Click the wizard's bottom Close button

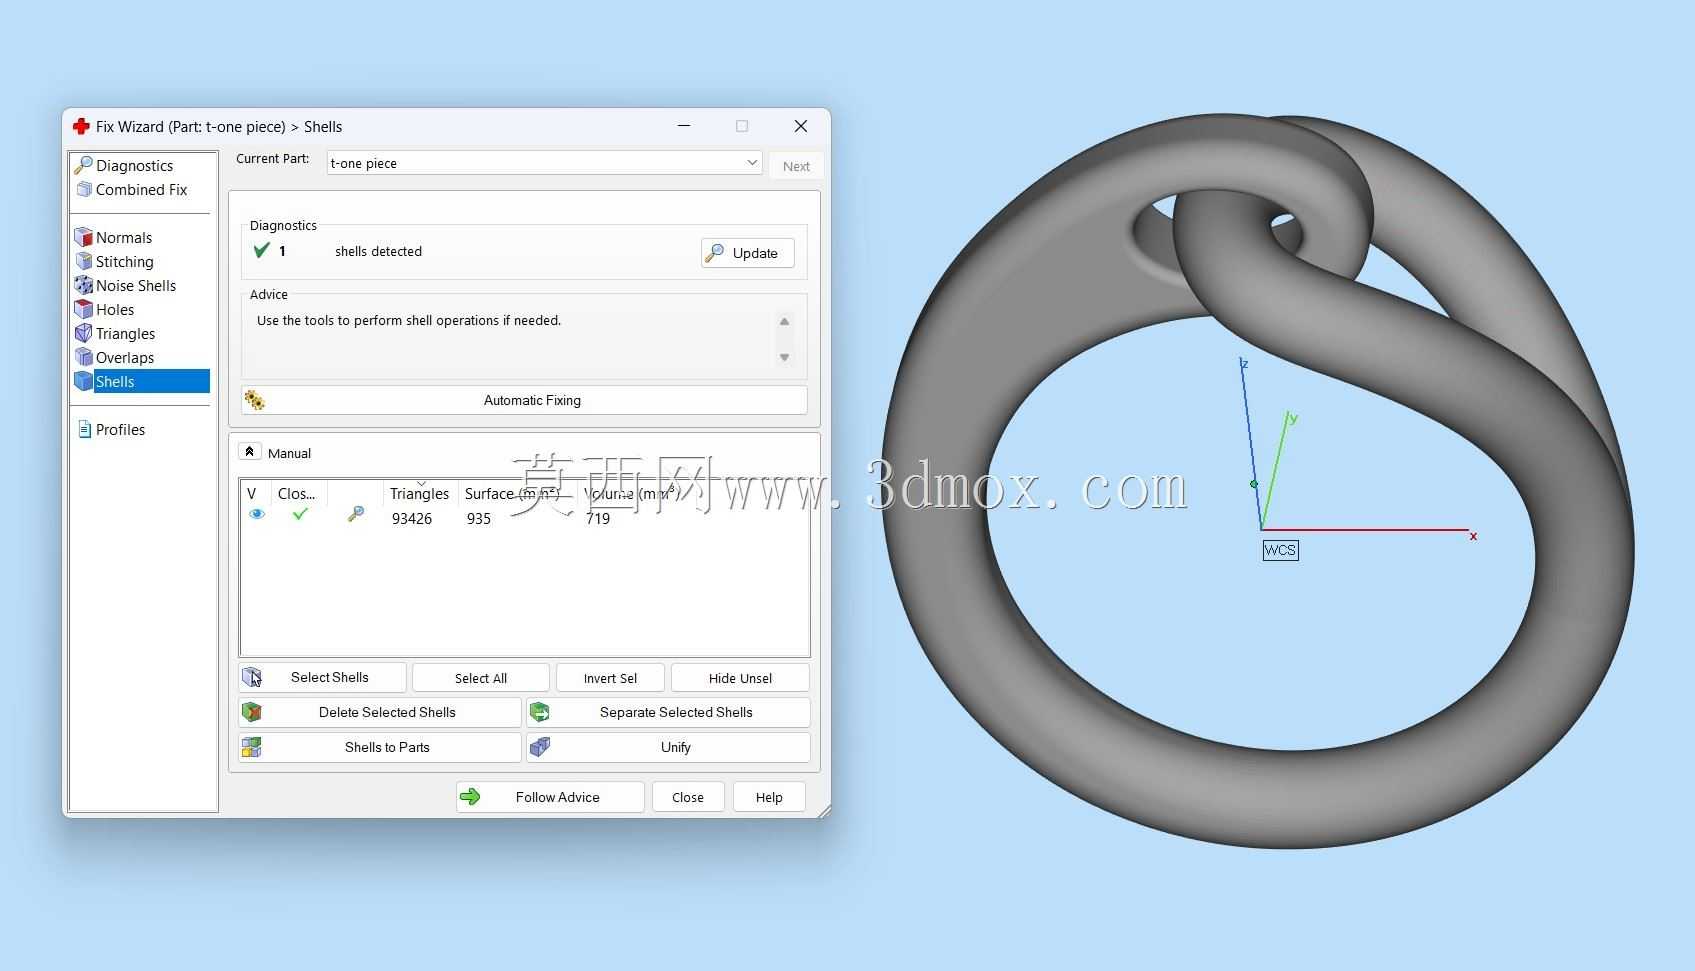point(688,797)
